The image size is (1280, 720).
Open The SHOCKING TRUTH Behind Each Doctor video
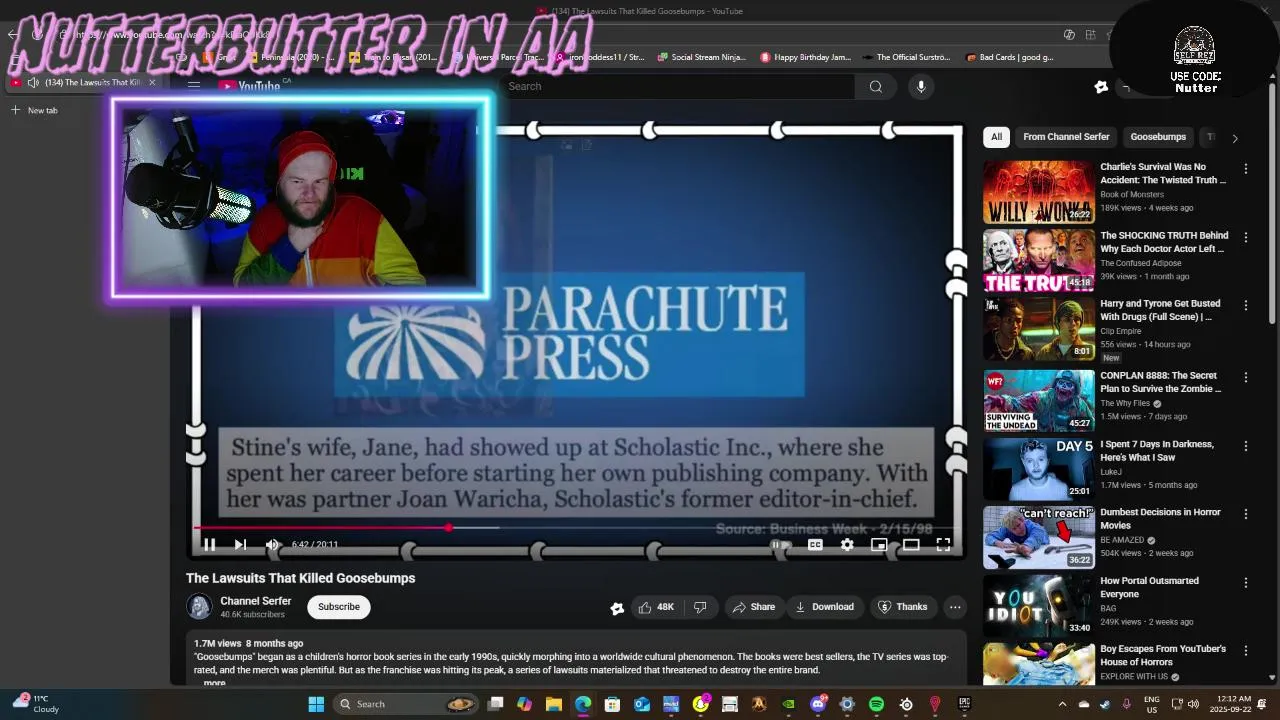(1164, 242)
